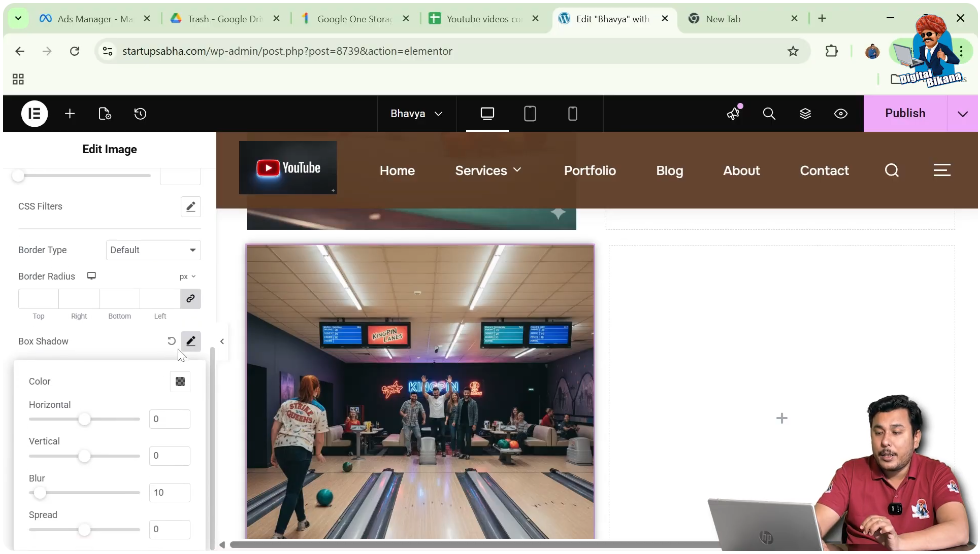980x554 pixels.
Task: Toggle the preview eye icon
Action: click(x=841, y=114)
